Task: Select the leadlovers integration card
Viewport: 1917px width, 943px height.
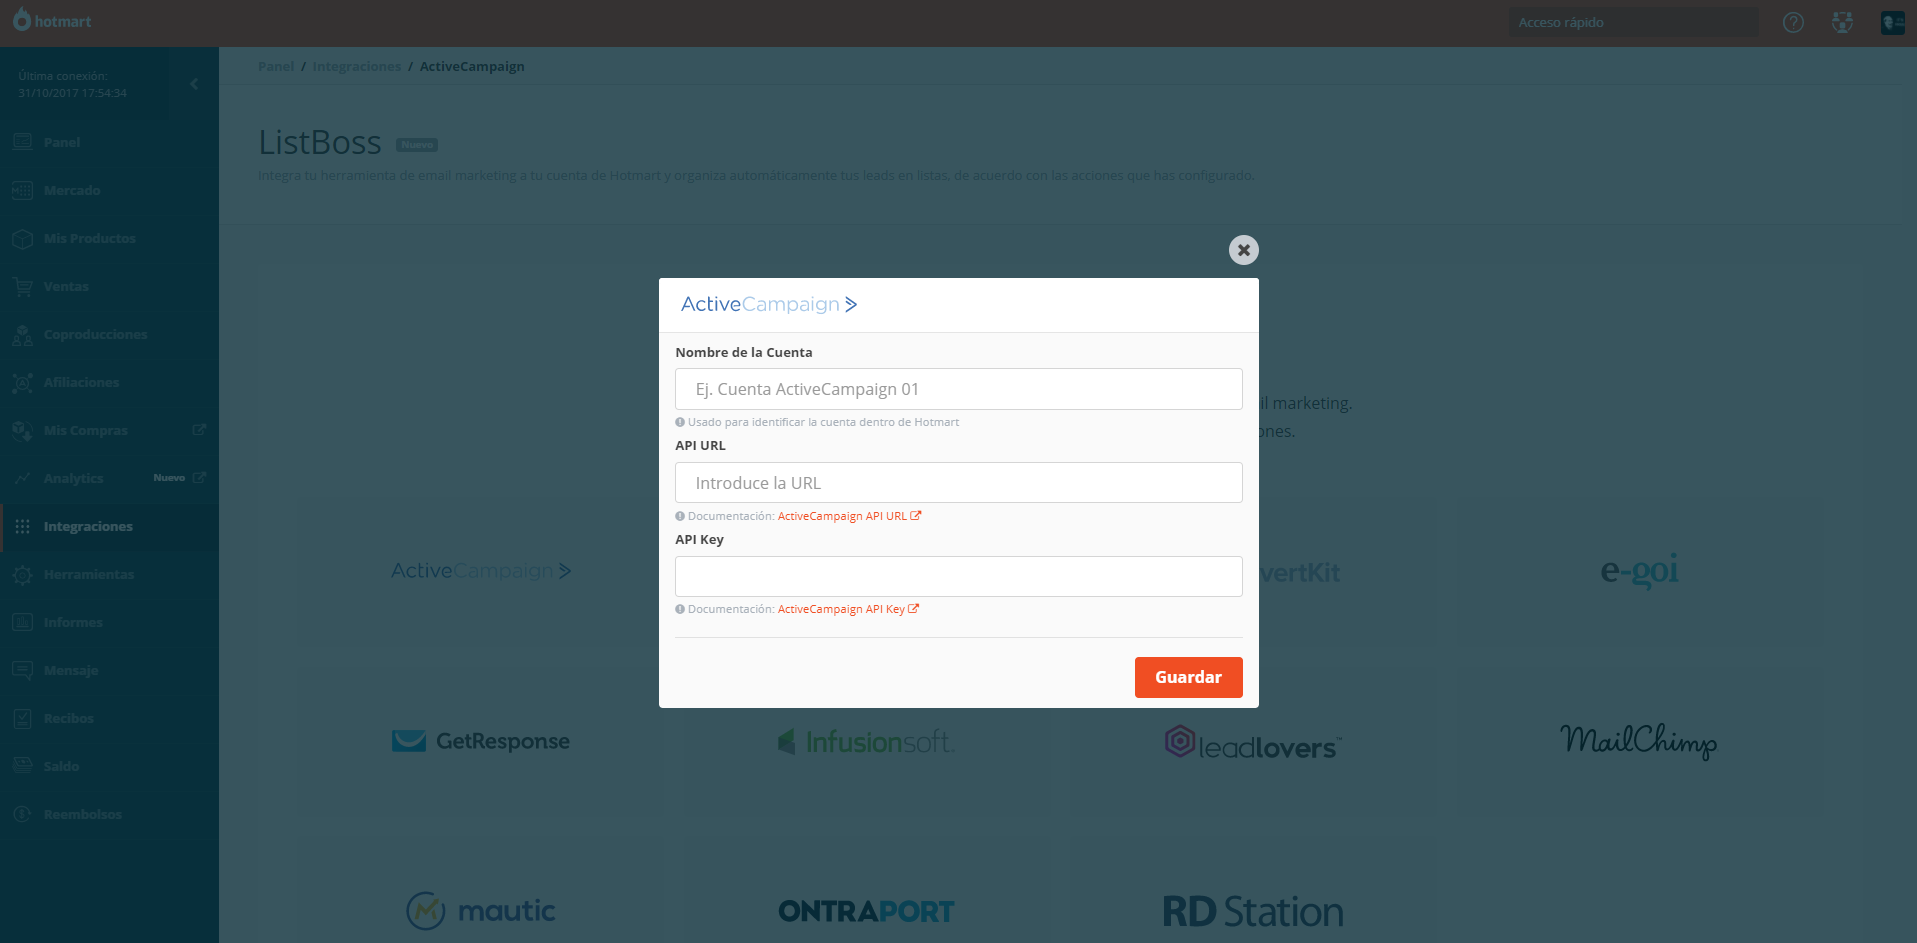Action: [1253, 742]
